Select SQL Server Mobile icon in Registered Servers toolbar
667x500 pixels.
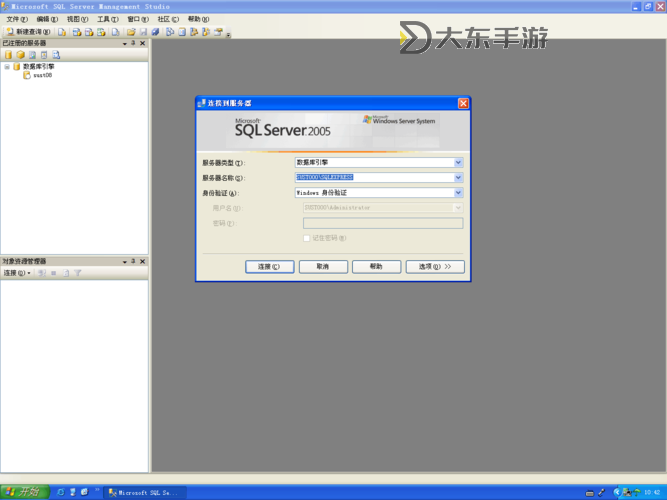[x=44, y=54]
